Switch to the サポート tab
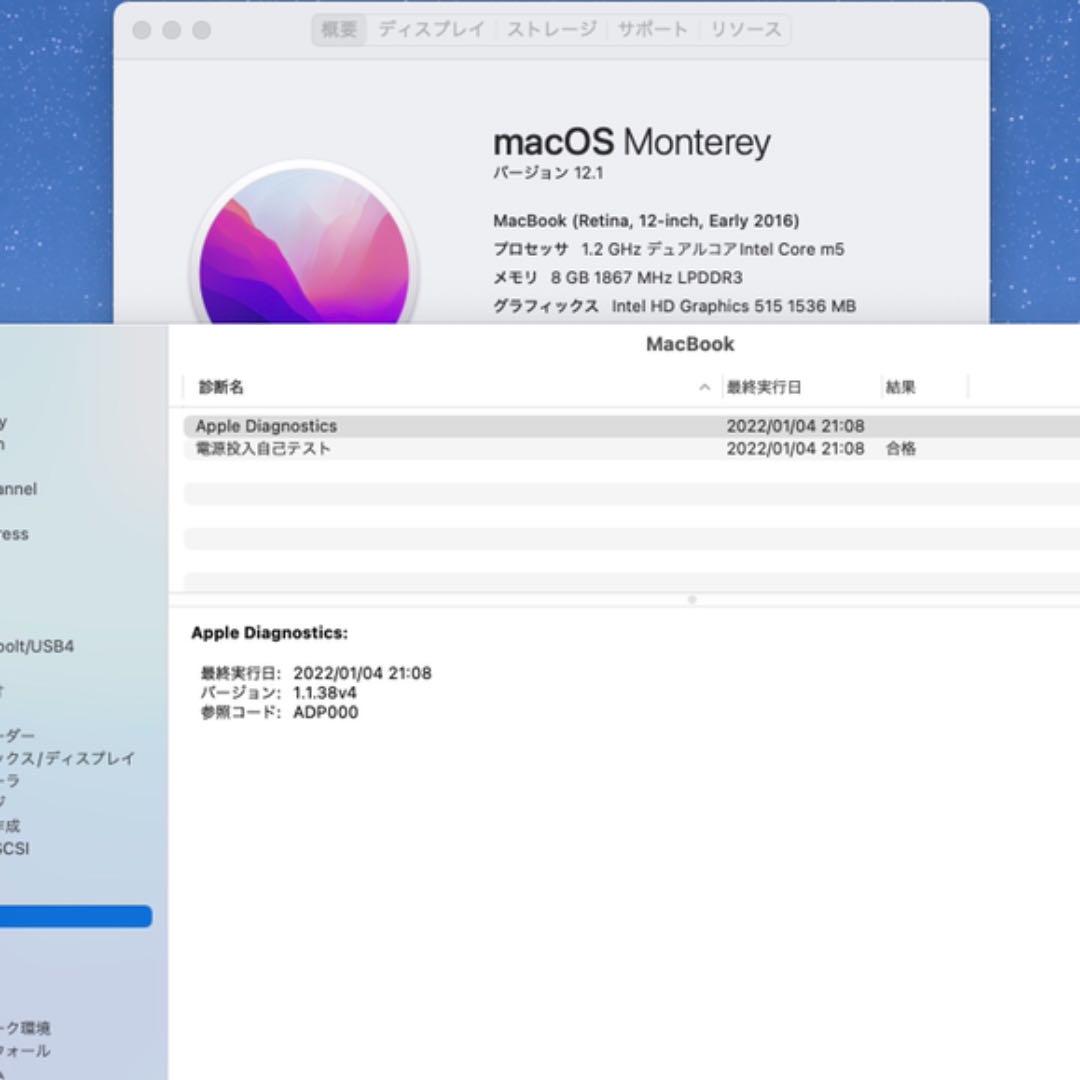 [652, 30]
